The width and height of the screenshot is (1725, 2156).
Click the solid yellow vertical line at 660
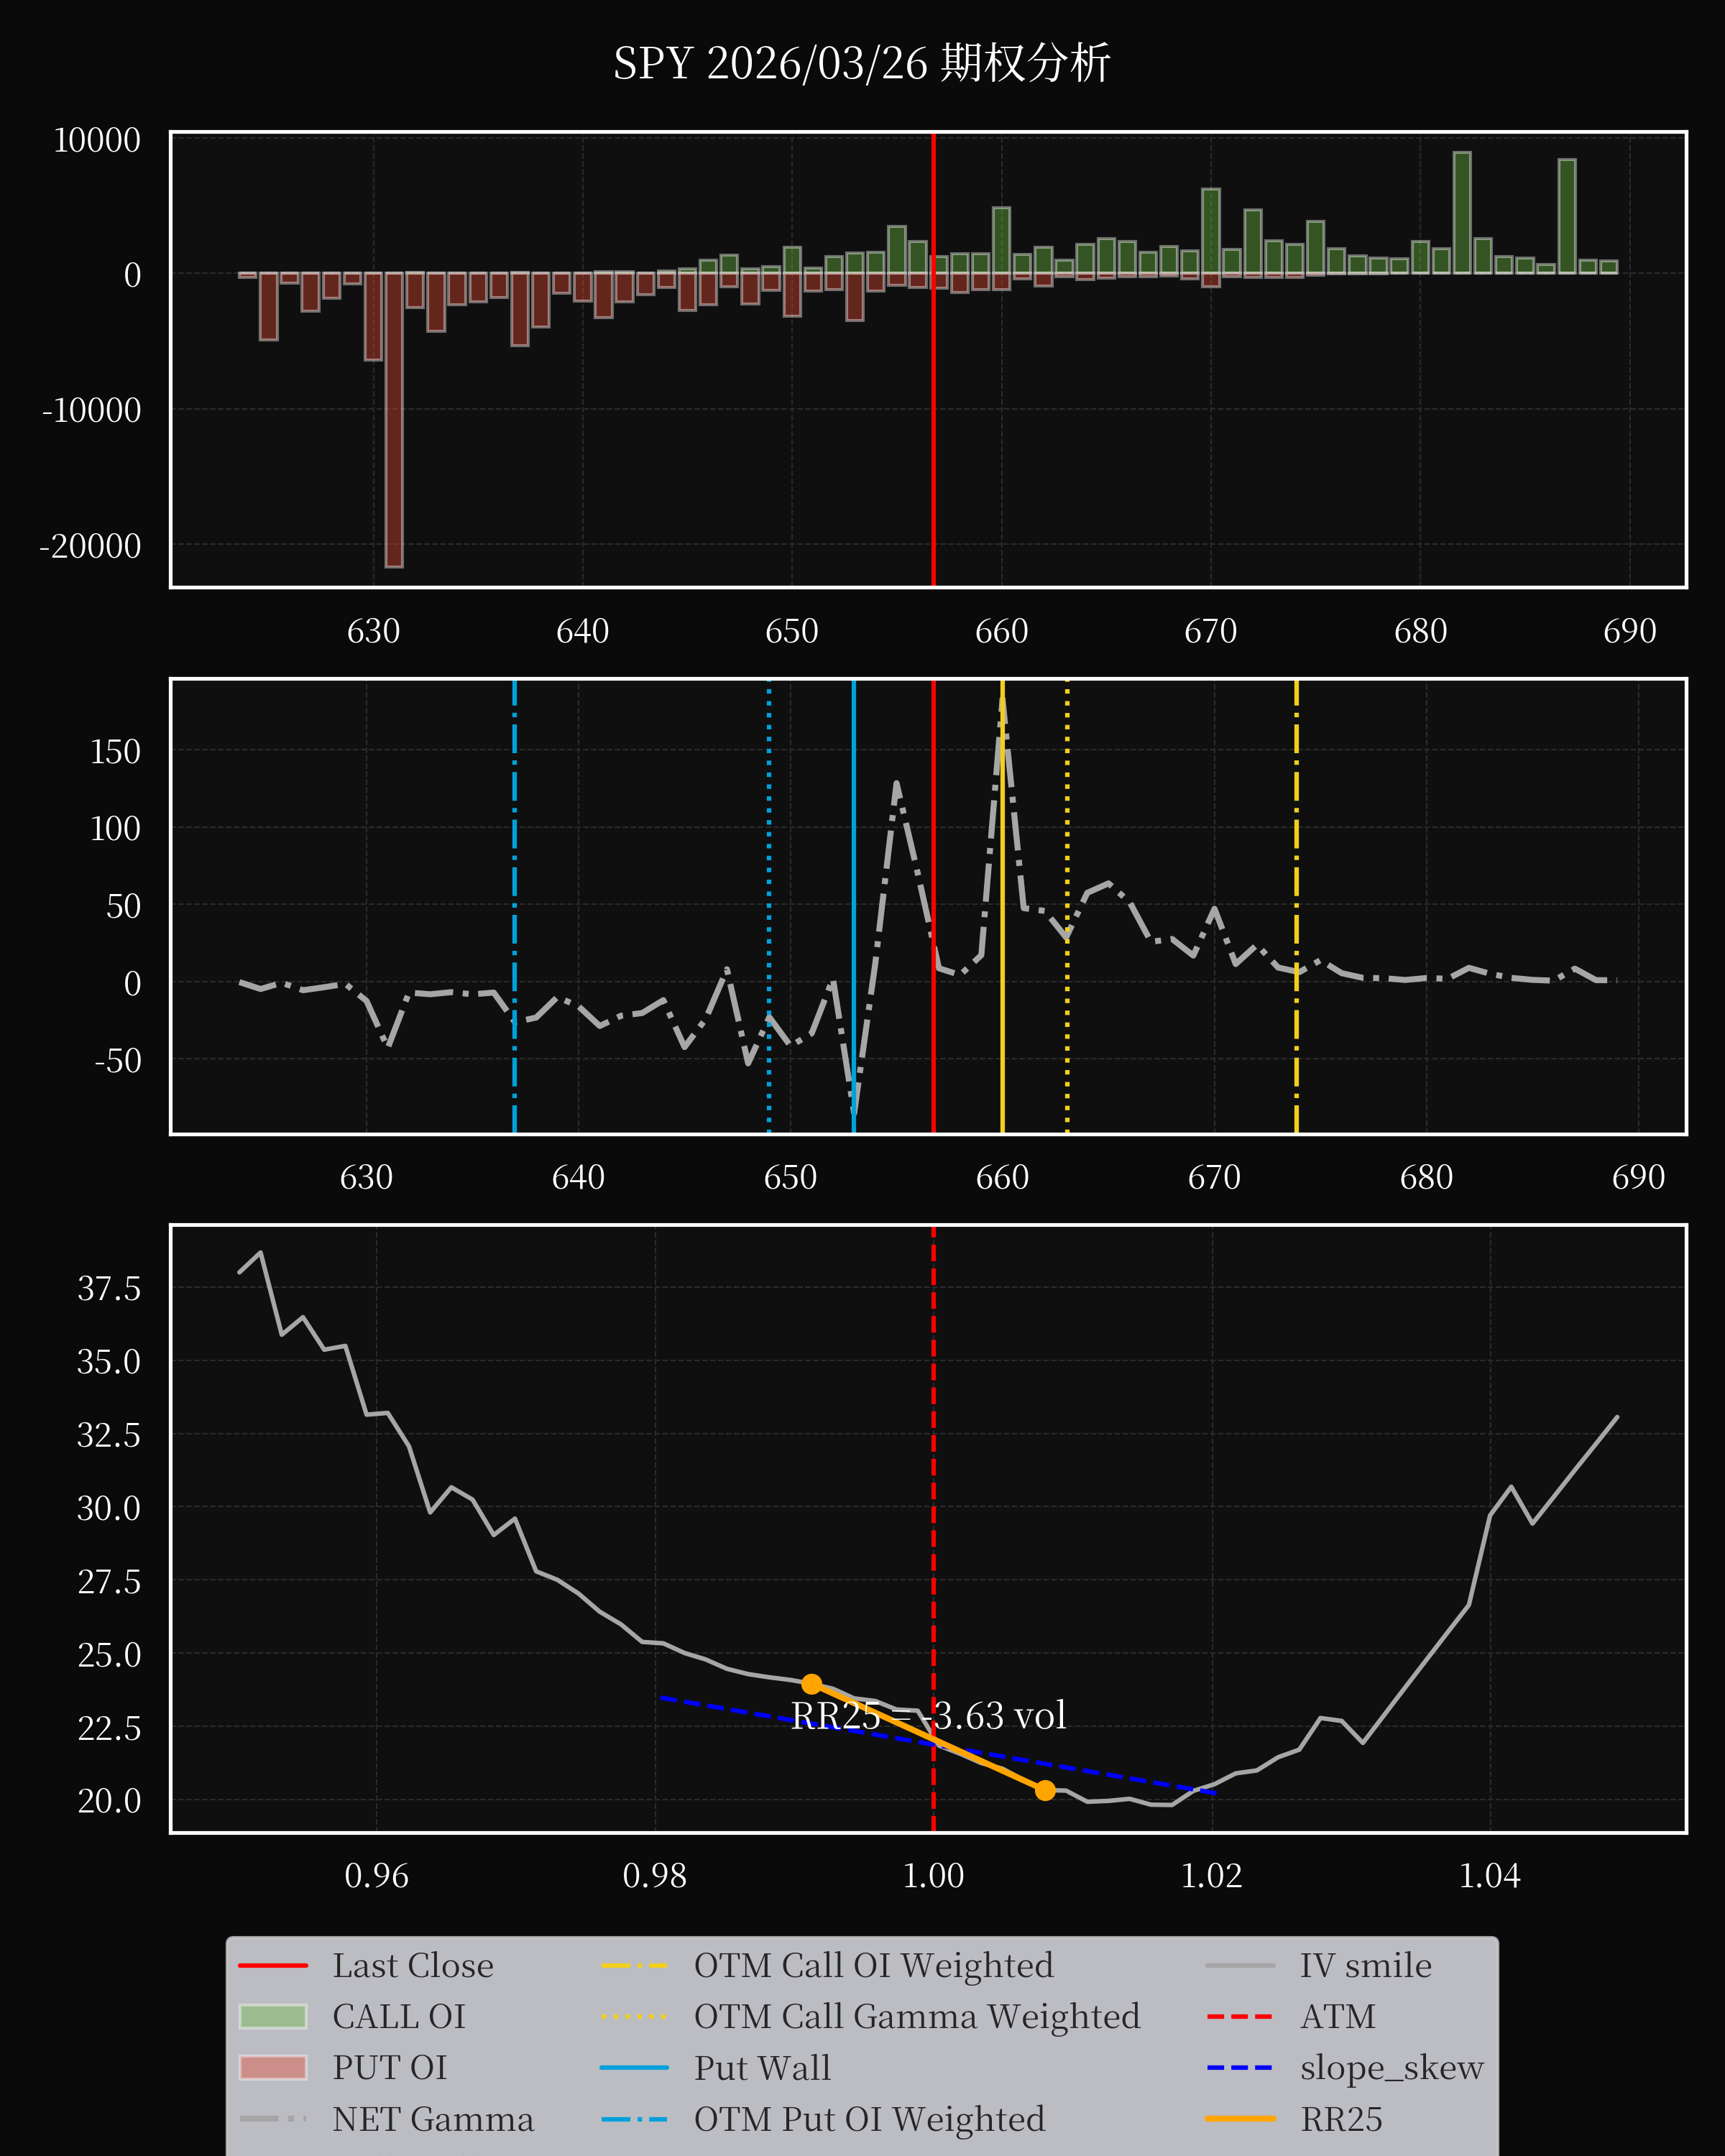pos(1002,906)
